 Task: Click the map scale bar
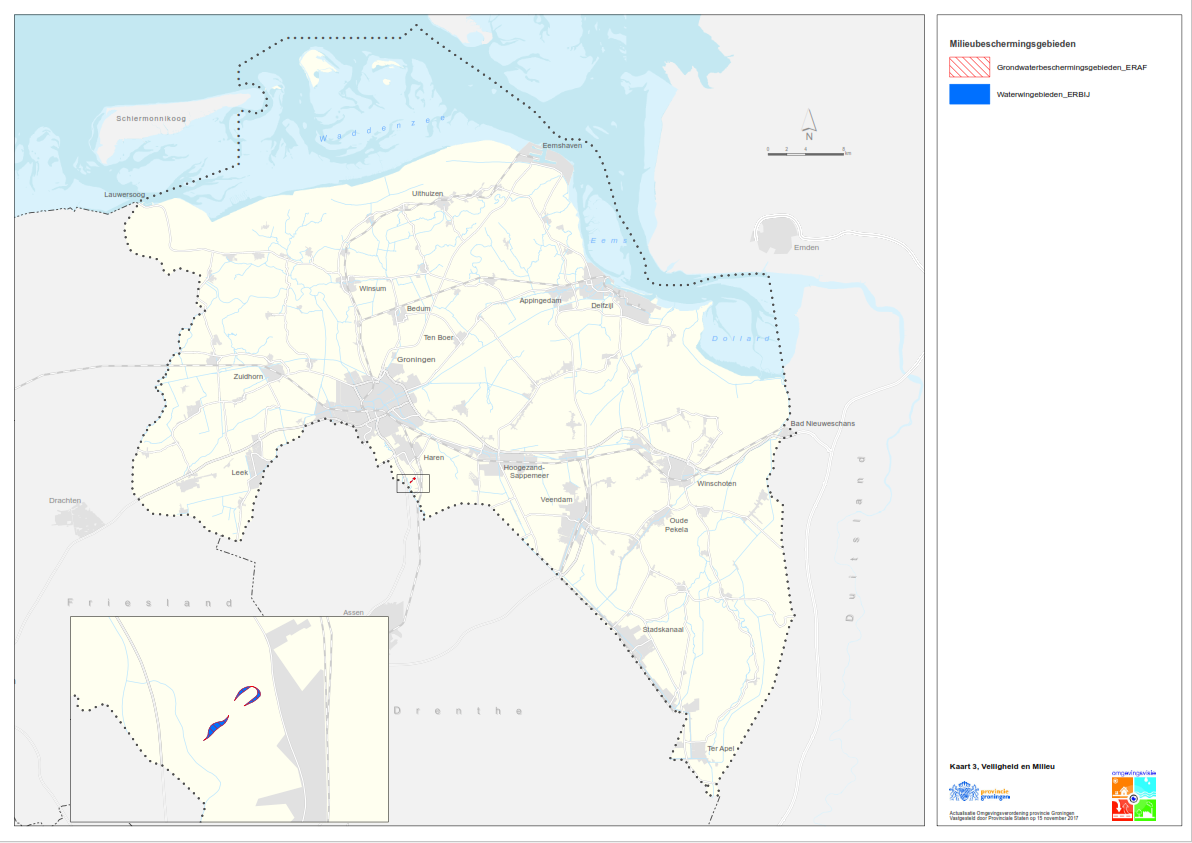tap(807, 150)
